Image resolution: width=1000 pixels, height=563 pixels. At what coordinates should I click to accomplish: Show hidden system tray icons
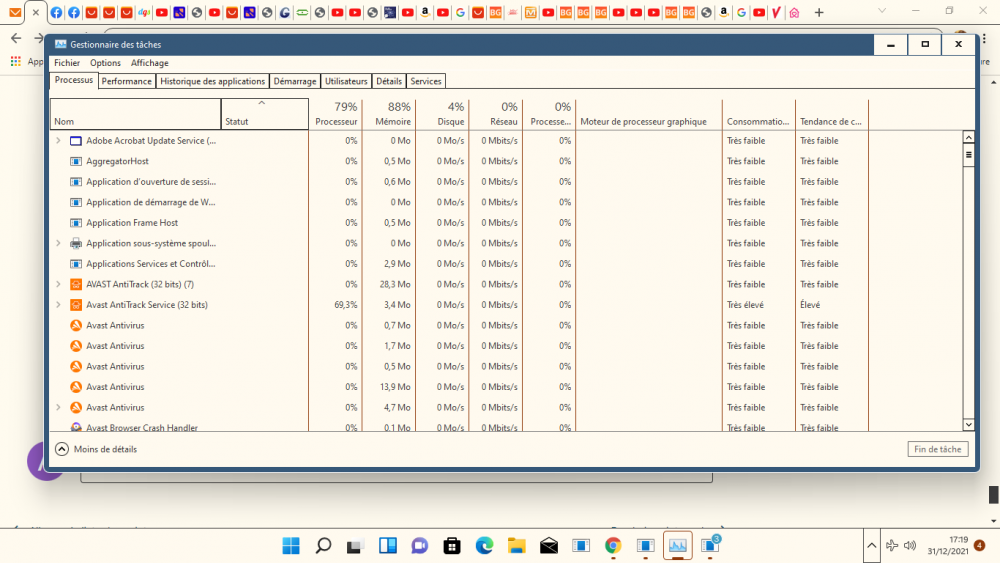click(871, 546)
